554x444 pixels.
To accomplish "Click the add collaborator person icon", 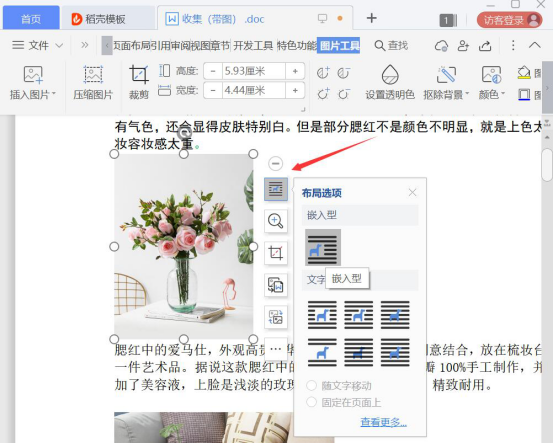I will 463,46.
